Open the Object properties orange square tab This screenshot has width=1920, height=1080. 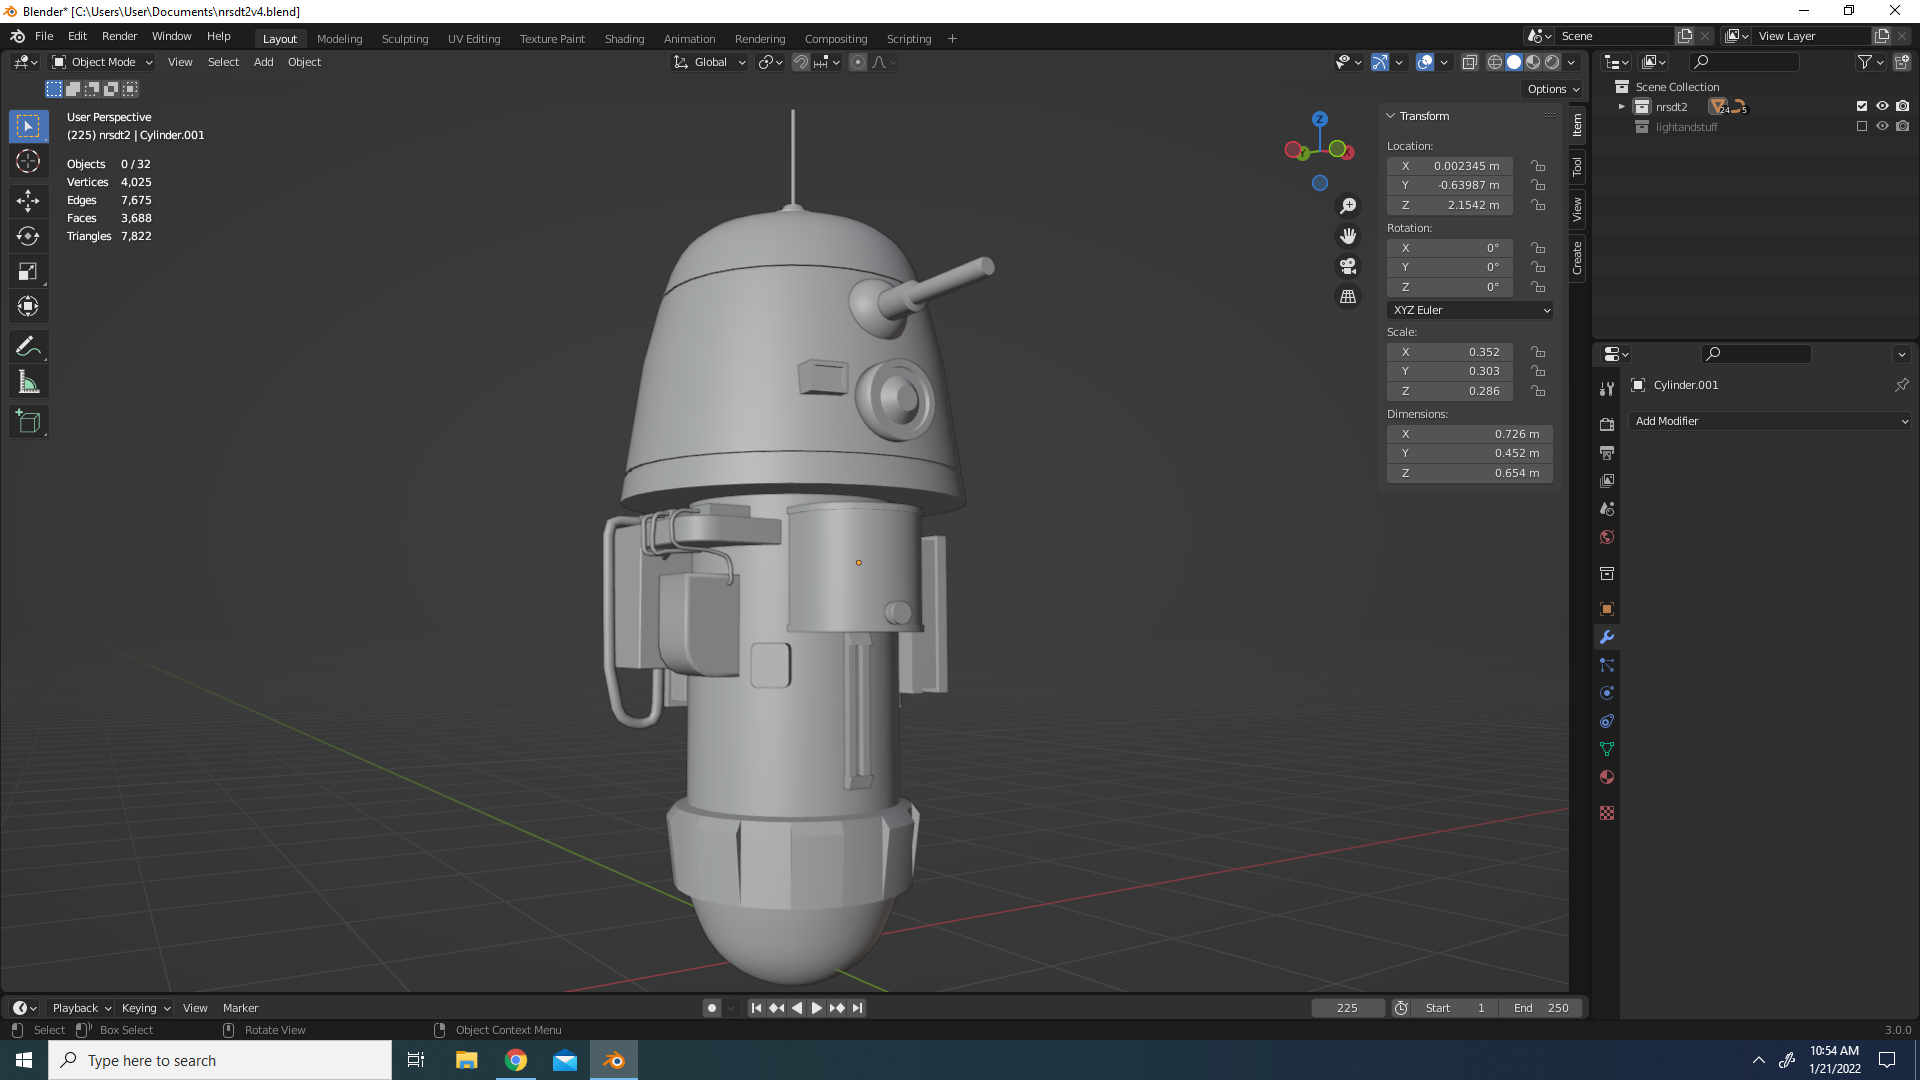click(x=1607, y=609)
